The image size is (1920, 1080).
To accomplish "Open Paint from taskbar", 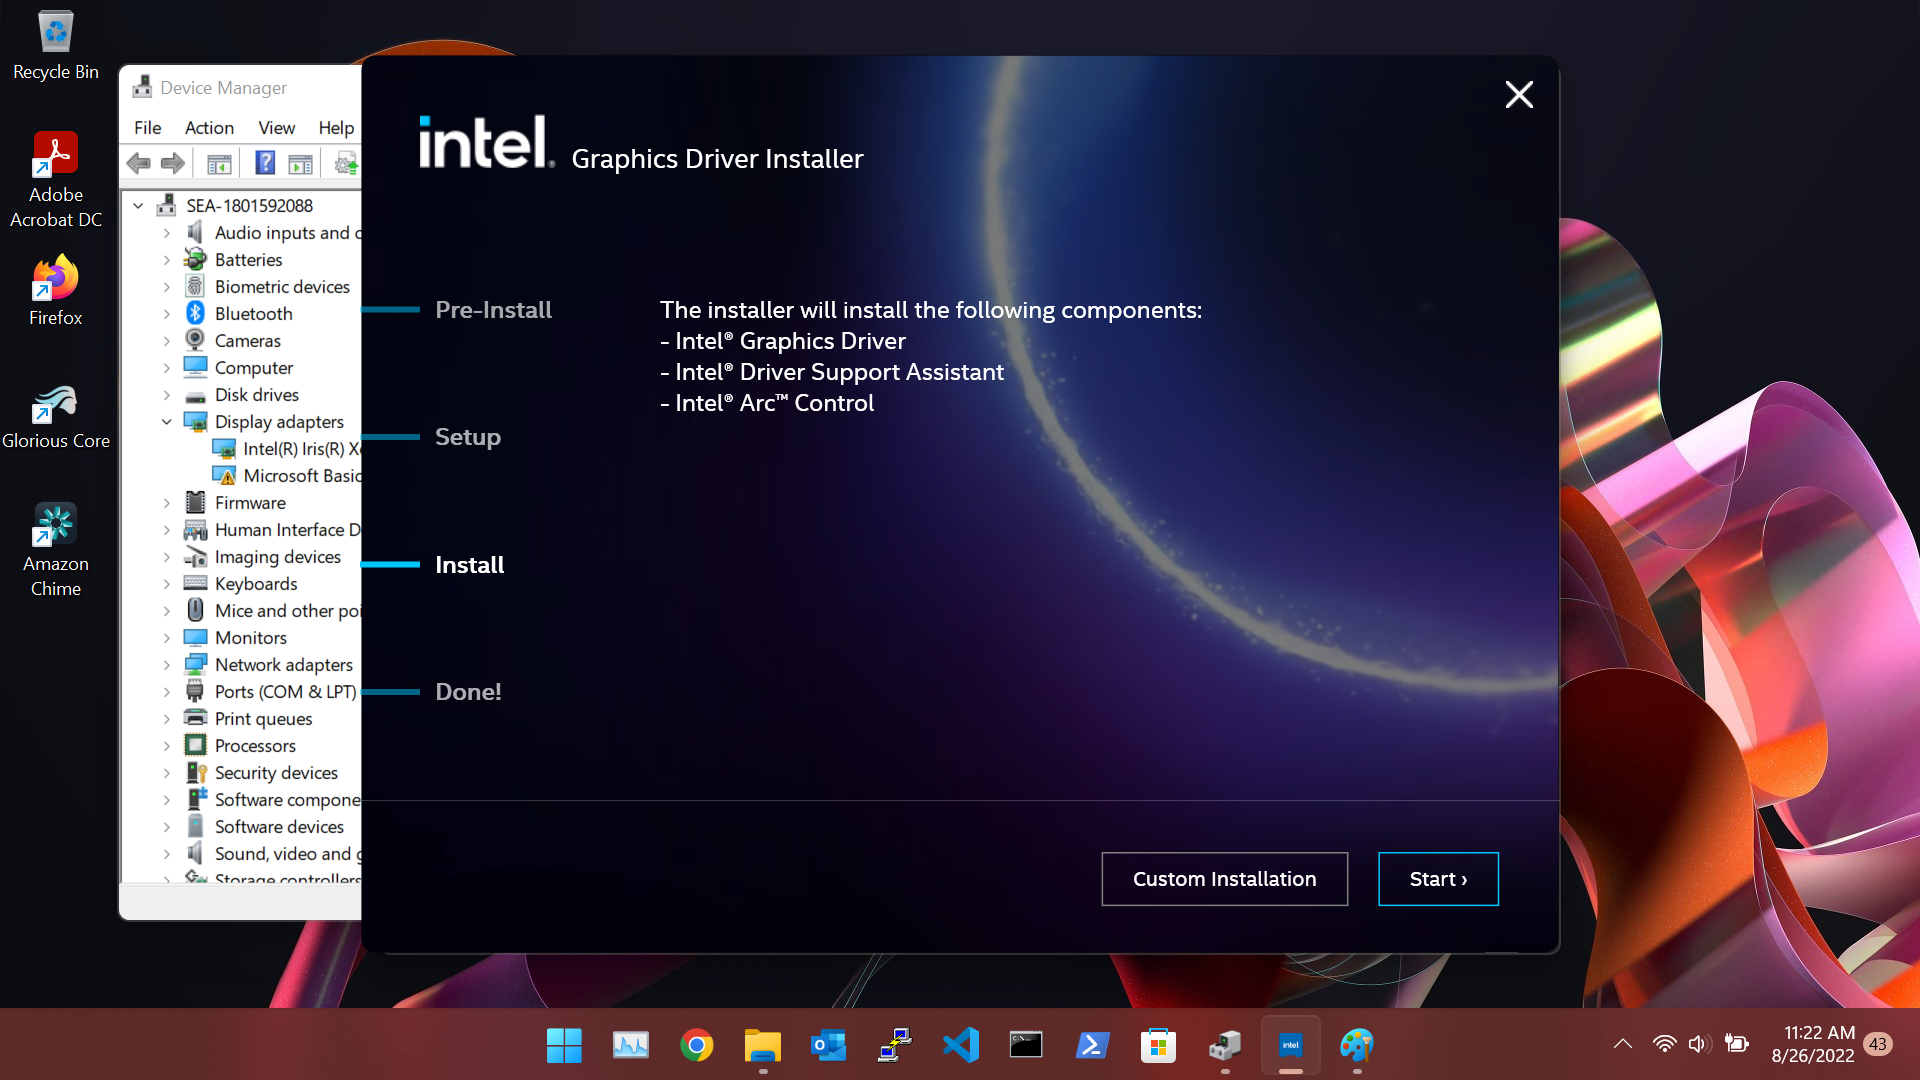I will pyautogui.click(x=1357, y=1045).
